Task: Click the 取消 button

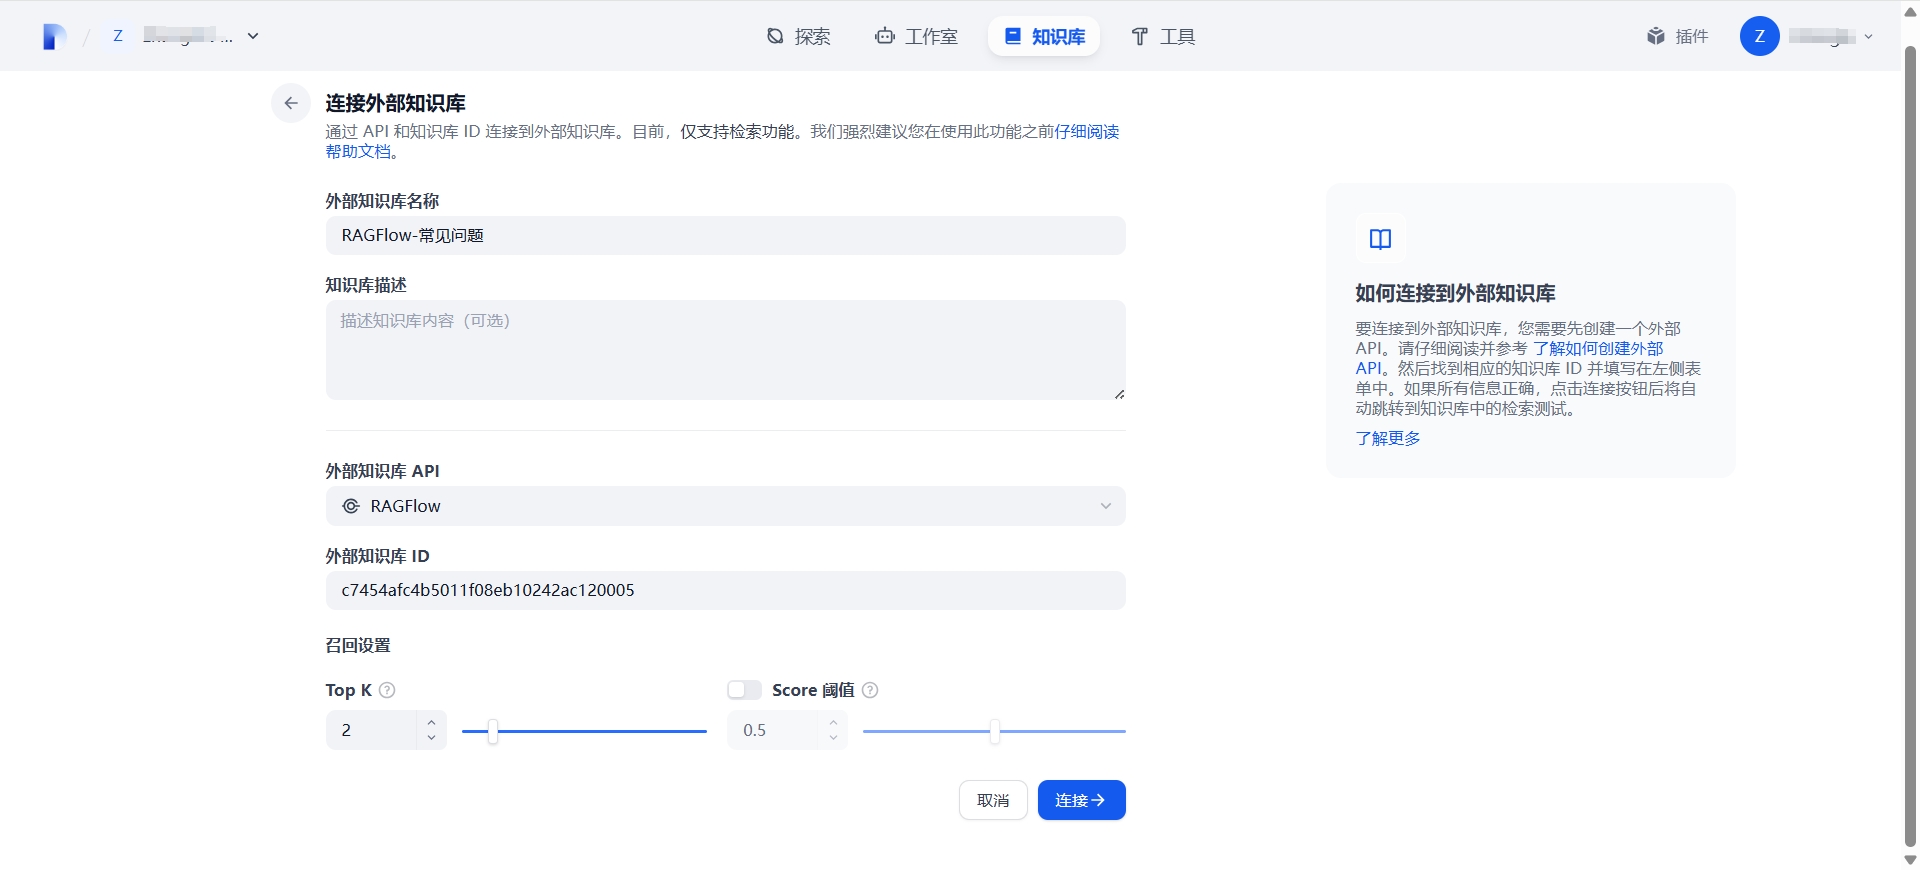Action: pos(993,800)
